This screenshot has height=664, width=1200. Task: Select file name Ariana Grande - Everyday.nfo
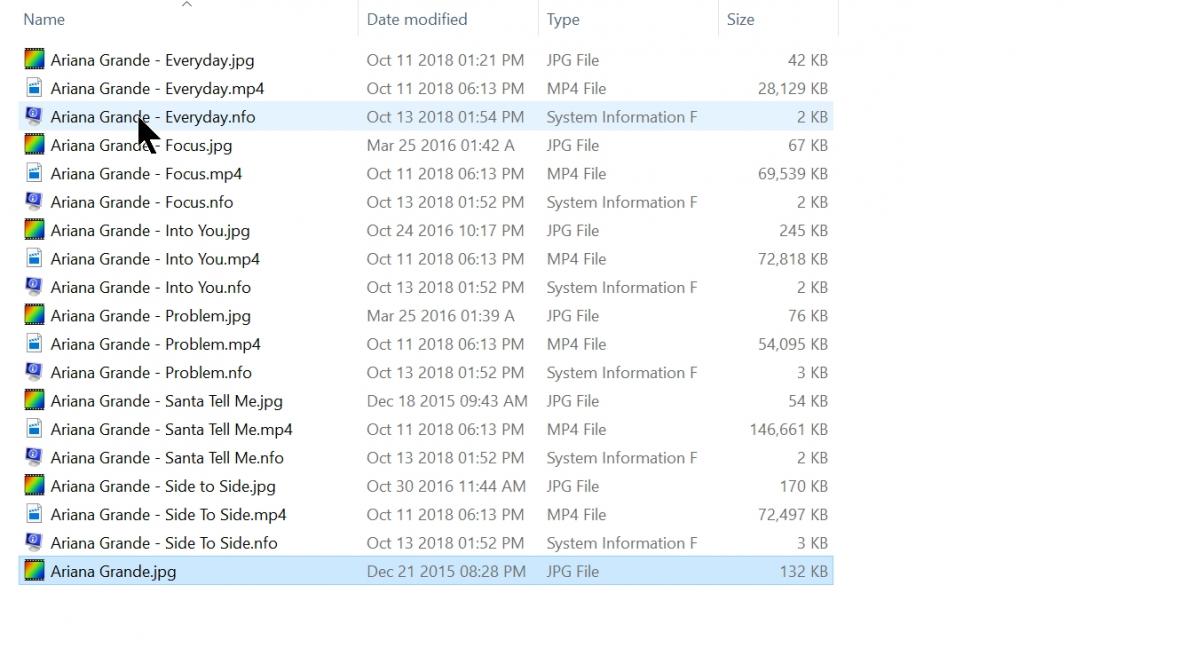(153, 116)
